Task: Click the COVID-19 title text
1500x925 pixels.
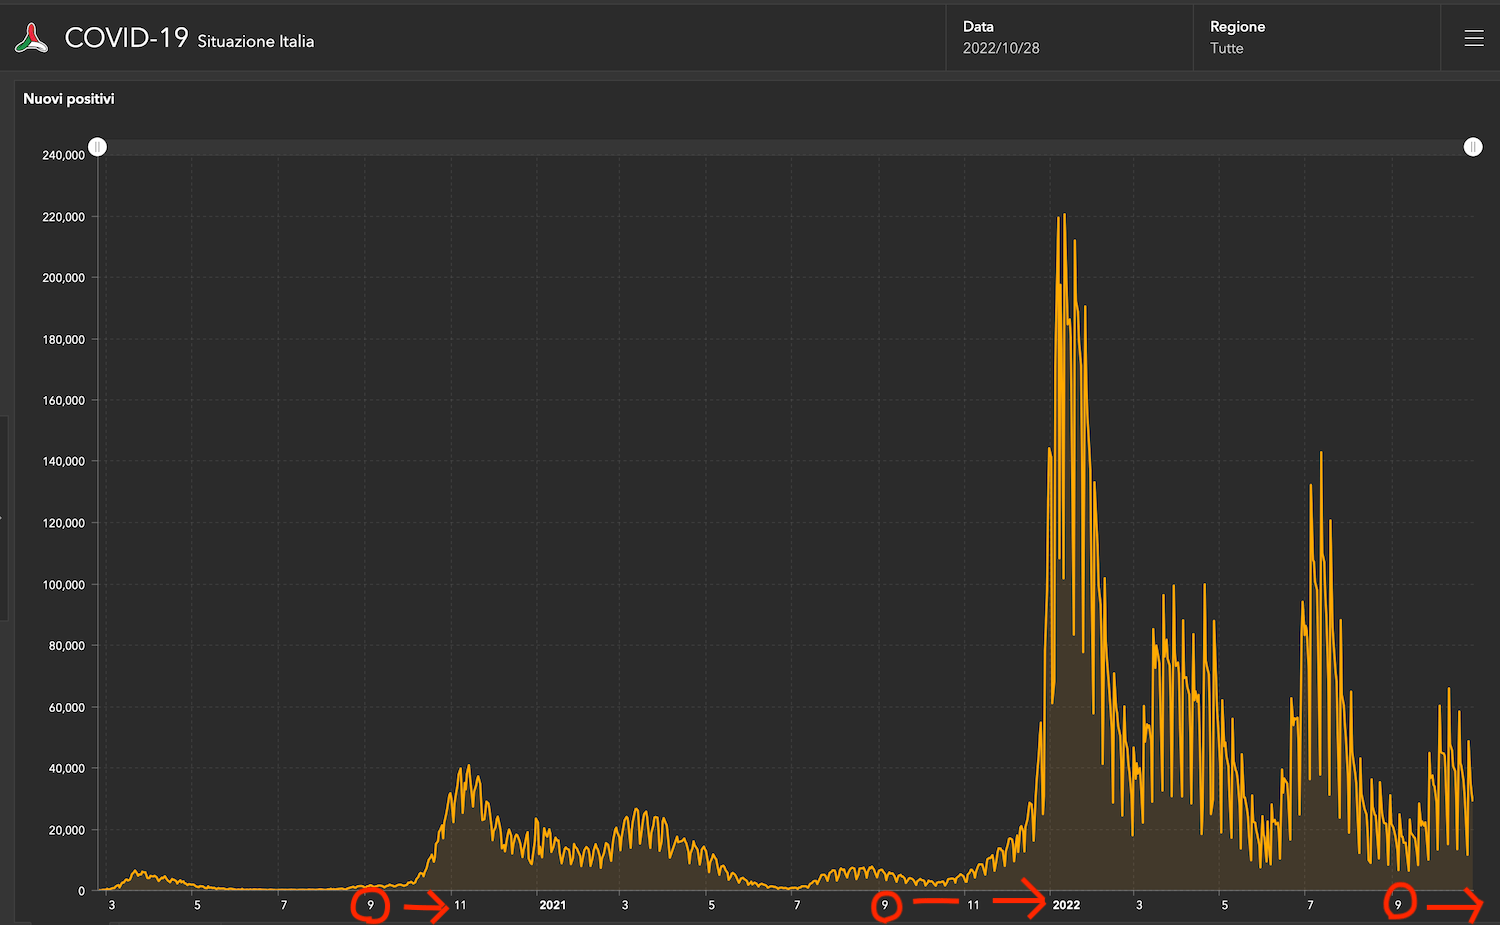Action: point(126,38)
